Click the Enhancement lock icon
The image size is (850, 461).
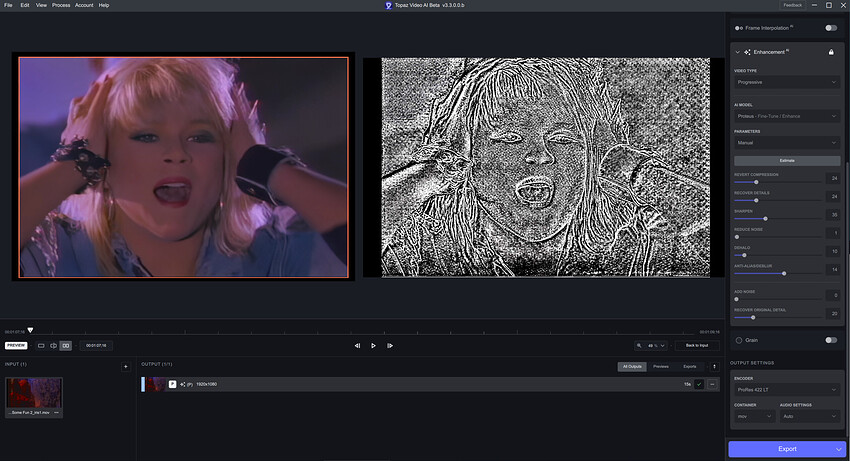[x=831, y=52]
